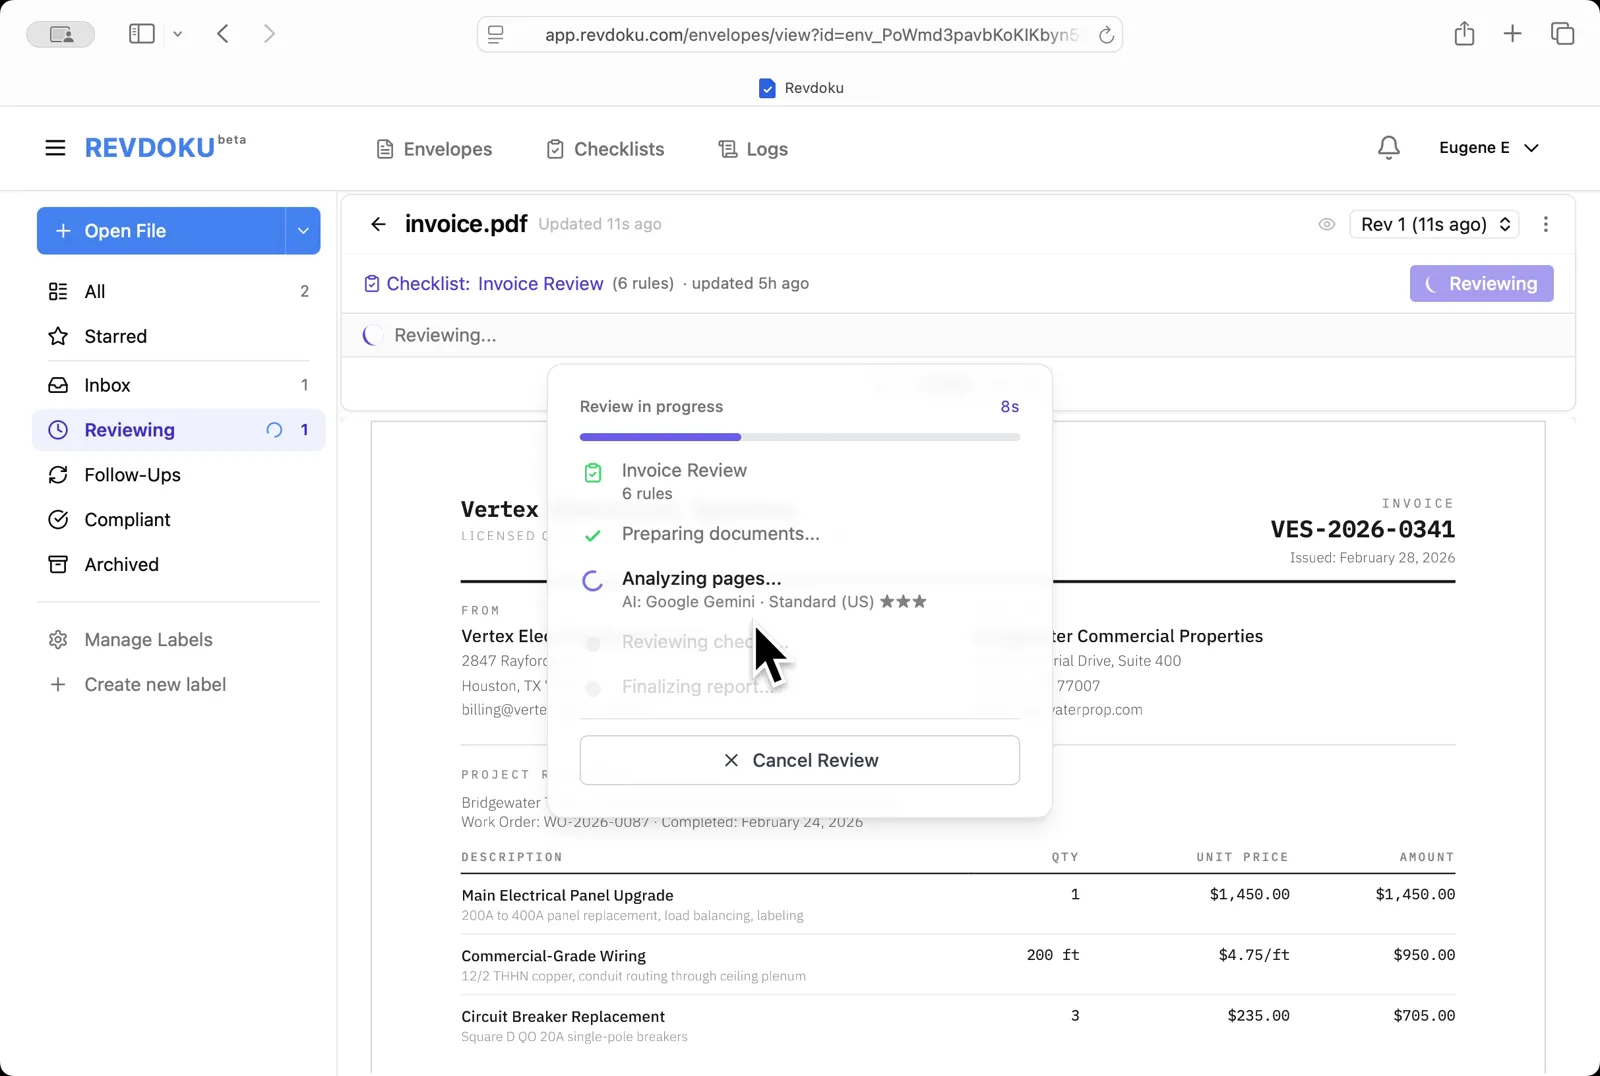Viewport: 1600px width, 1076px height.
Task: Expand the Open File split-button chevron
Action: [303, 231]
